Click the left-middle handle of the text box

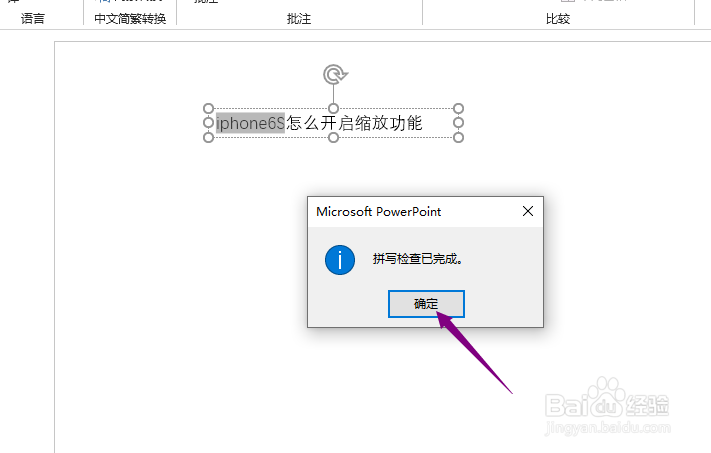click(208, 123)
